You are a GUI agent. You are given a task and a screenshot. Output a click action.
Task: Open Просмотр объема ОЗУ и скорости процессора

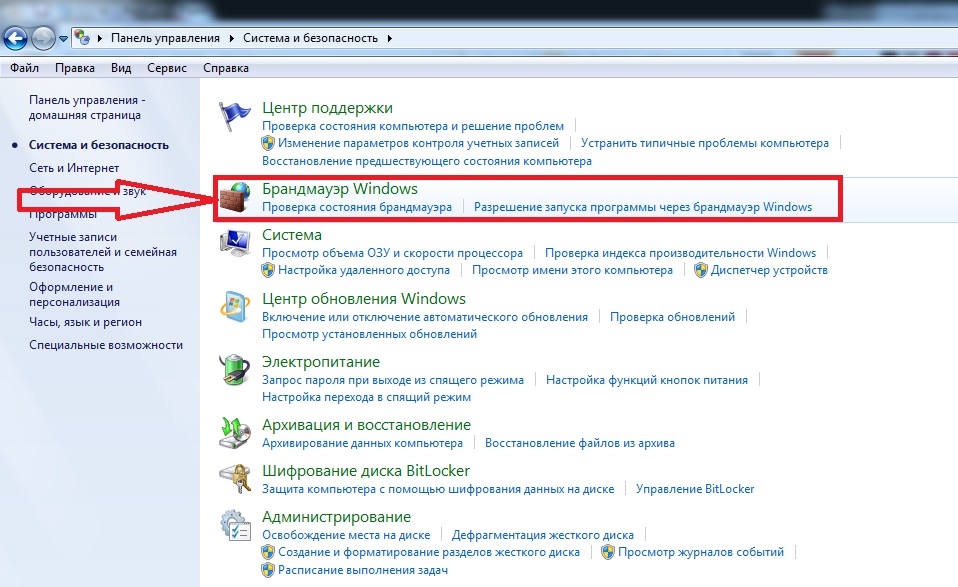(393, 253)
